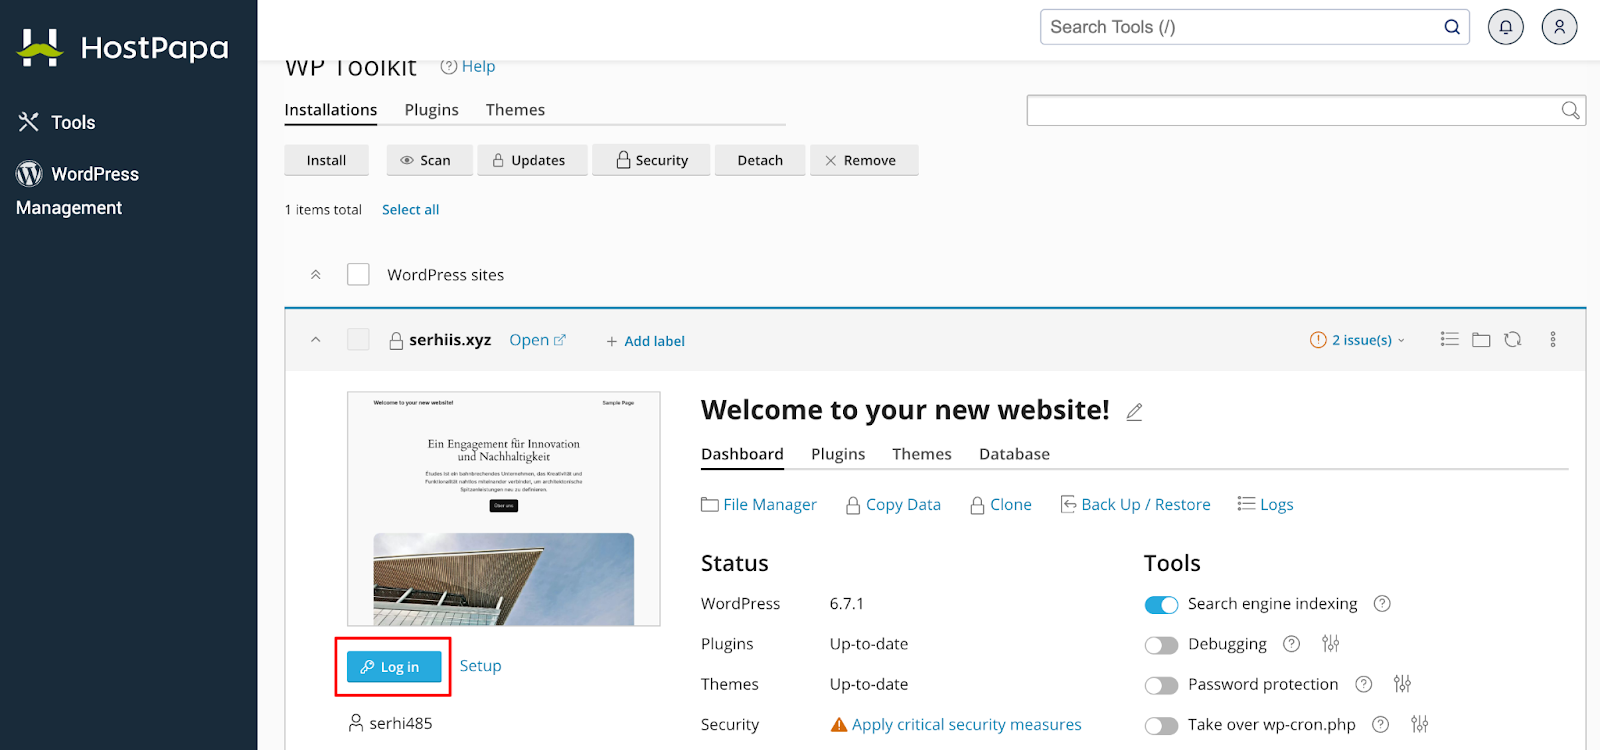Open the user account profile icon
1600x750 pixels.
click(1559, 27)
